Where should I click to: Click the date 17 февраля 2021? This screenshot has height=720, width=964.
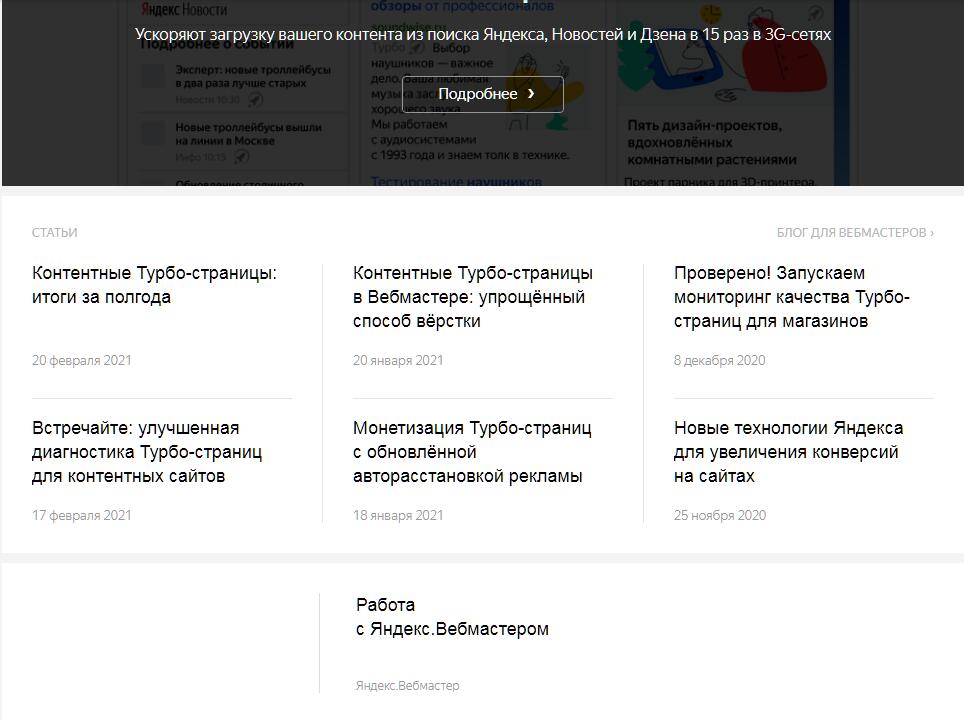click(82, 515)
